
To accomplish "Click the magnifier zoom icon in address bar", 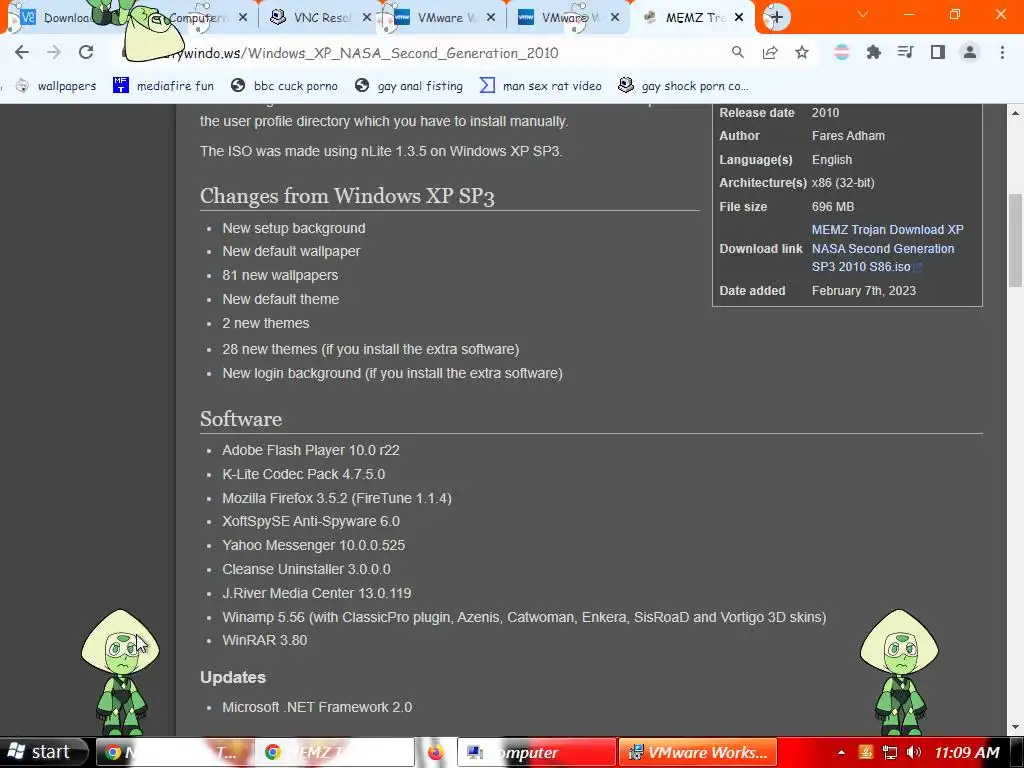I will [x=737, y=52].
